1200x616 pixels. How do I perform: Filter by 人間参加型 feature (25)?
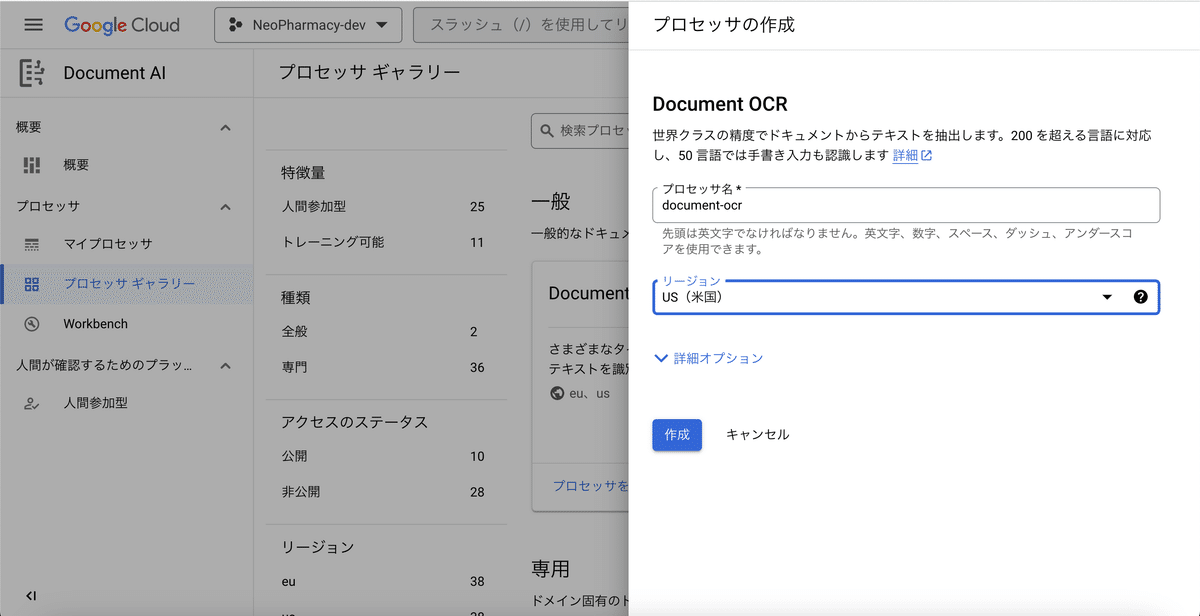(382, 207)
